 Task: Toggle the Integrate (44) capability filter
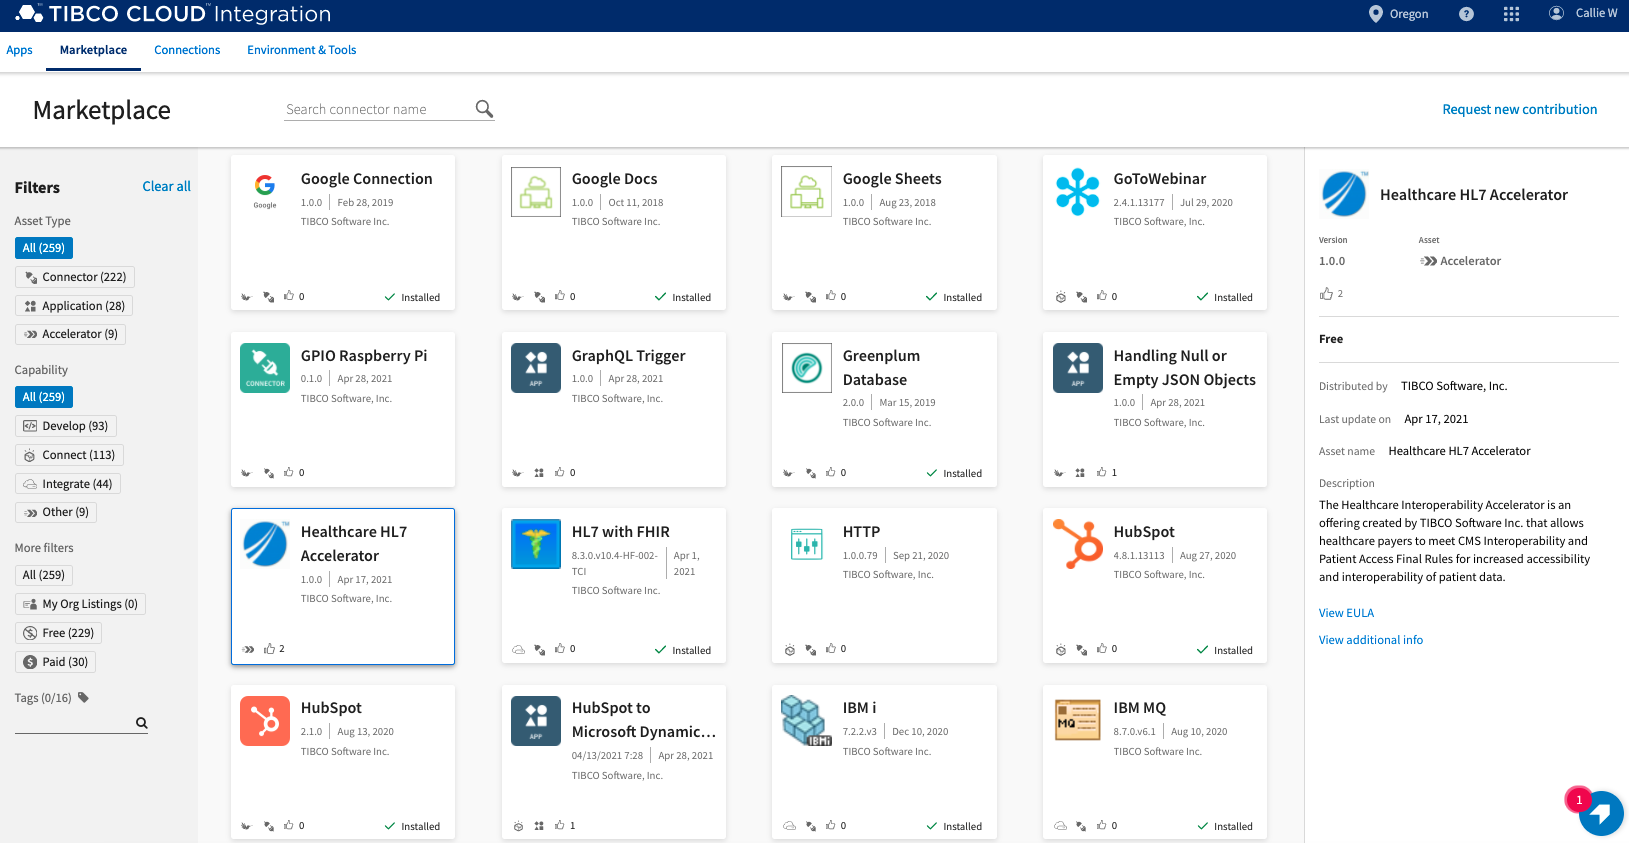click(68, 484)
